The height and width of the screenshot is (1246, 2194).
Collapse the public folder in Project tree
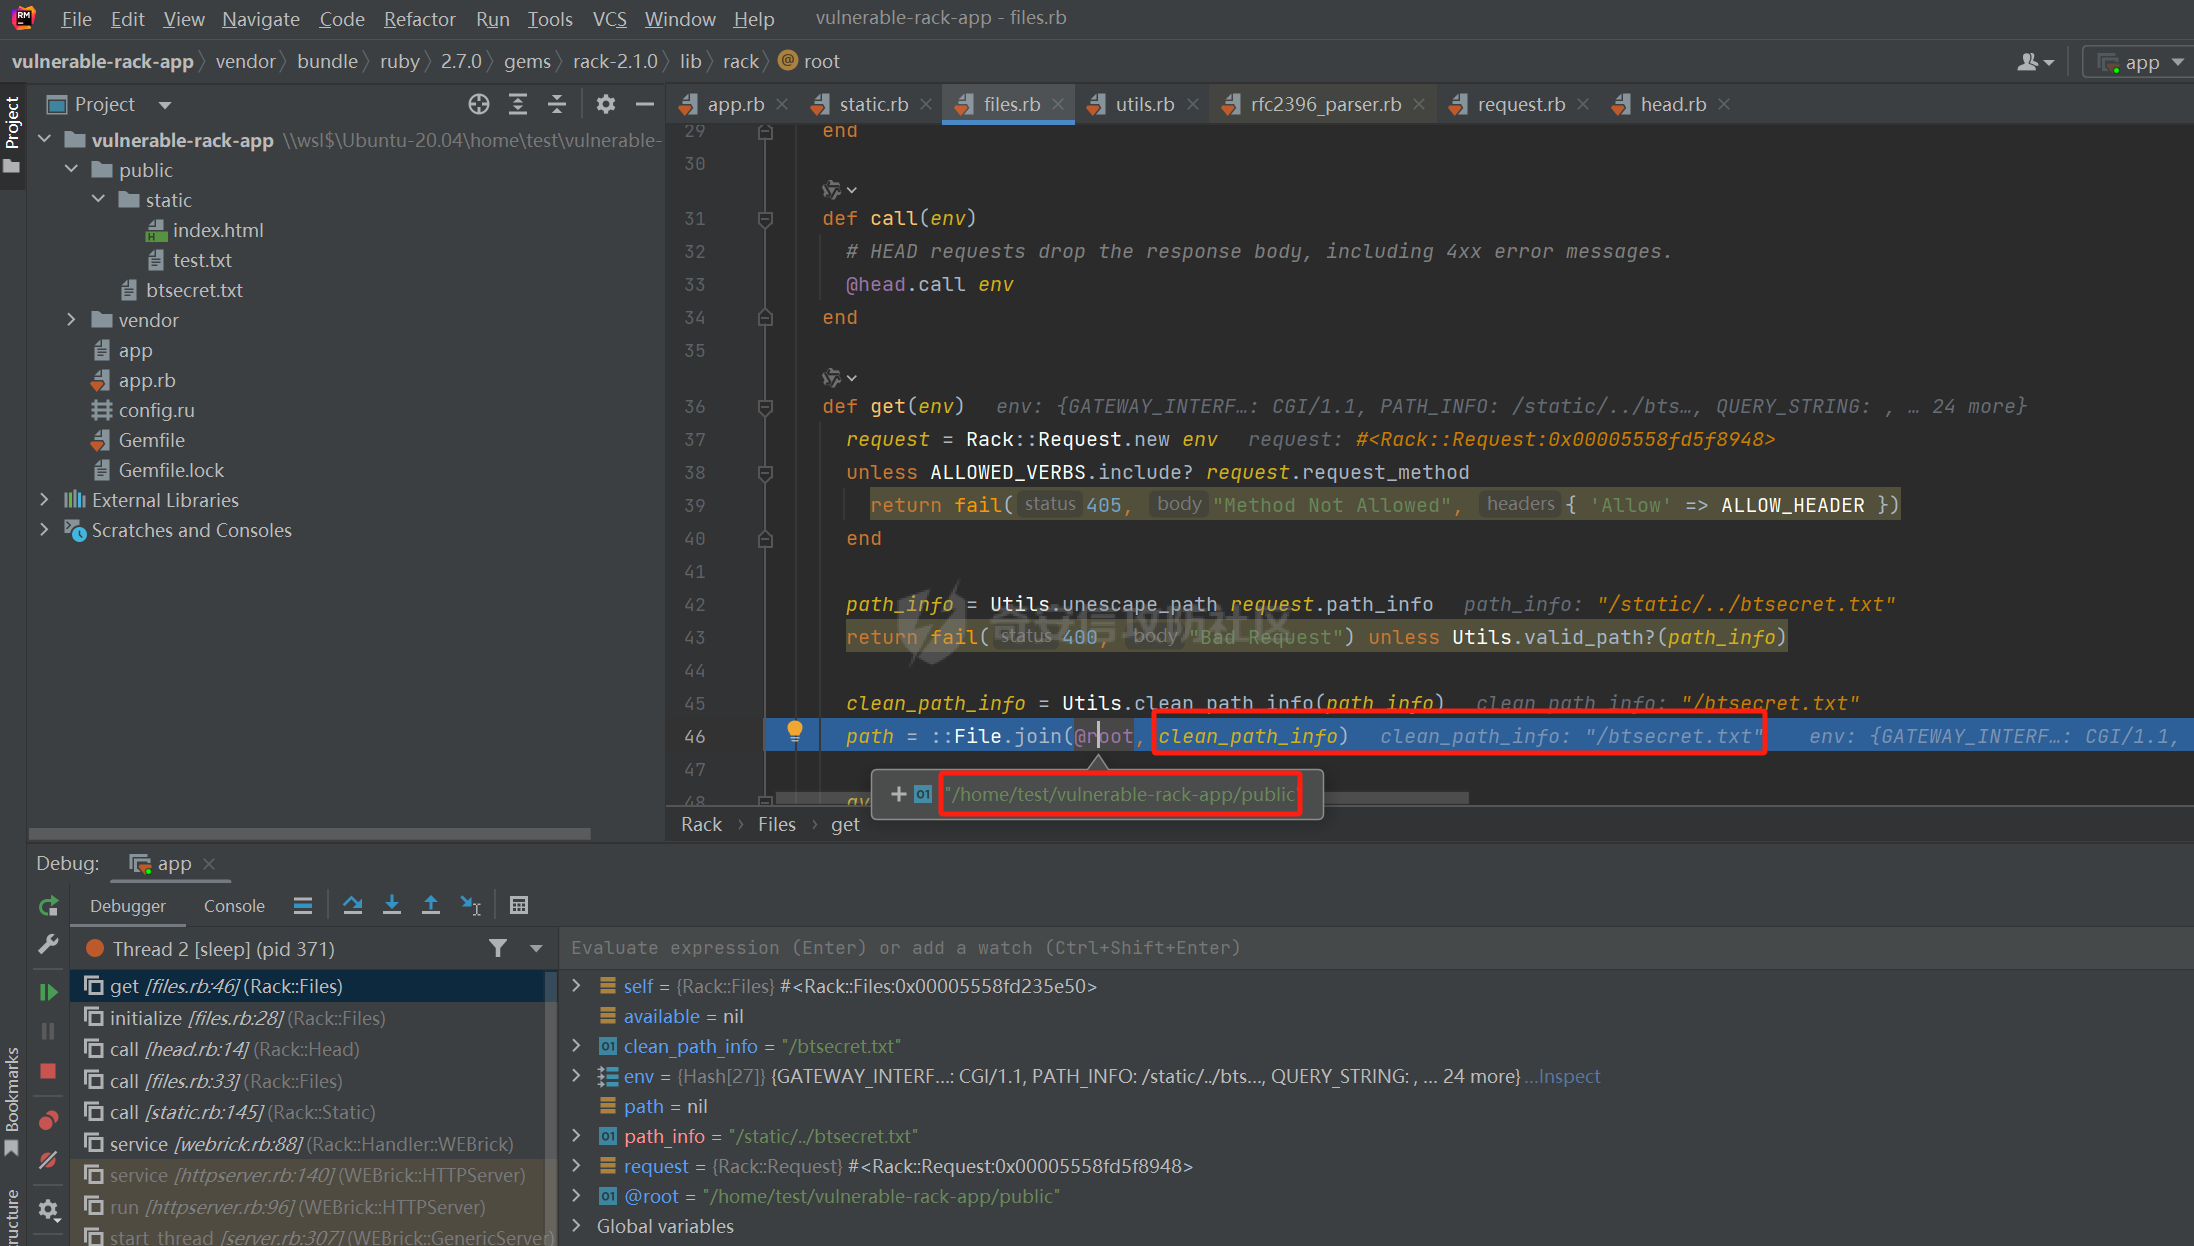(71, 170)
